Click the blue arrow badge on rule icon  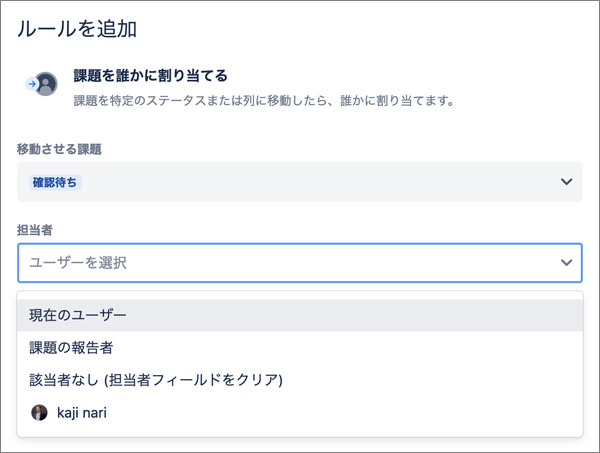32,84
